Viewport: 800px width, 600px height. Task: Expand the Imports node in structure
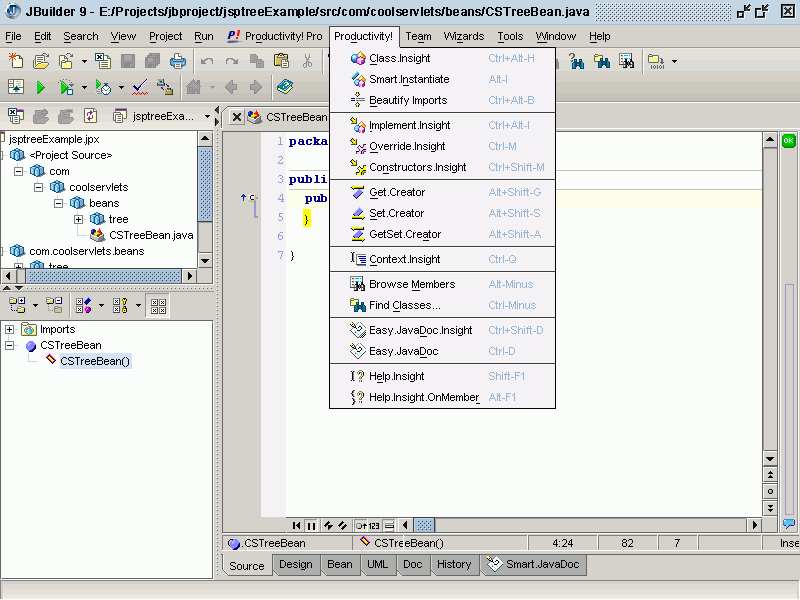(9, 330)
